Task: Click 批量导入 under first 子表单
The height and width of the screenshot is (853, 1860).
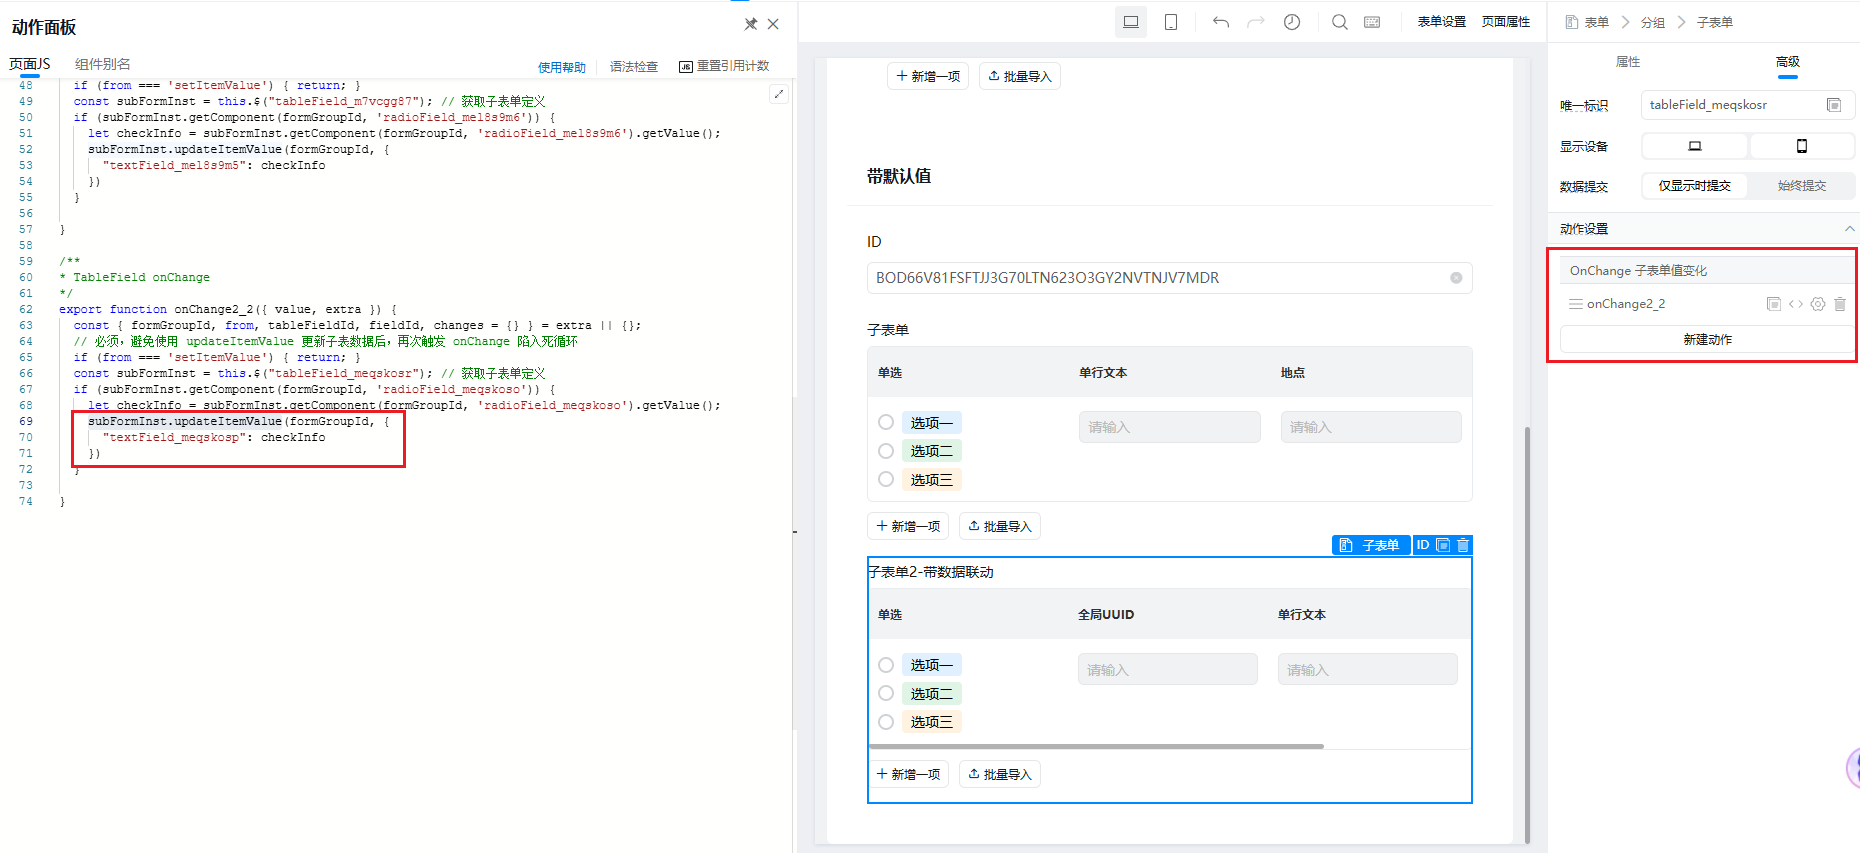Action: click(x=999, y=526)
